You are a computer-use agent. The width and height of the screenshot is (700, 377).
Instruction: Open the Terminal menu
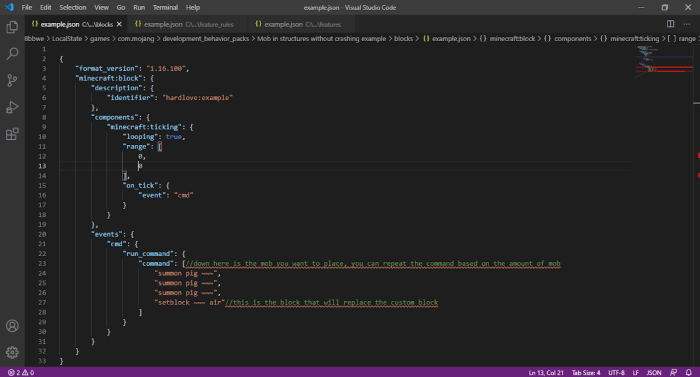click(x=165, y=7)
